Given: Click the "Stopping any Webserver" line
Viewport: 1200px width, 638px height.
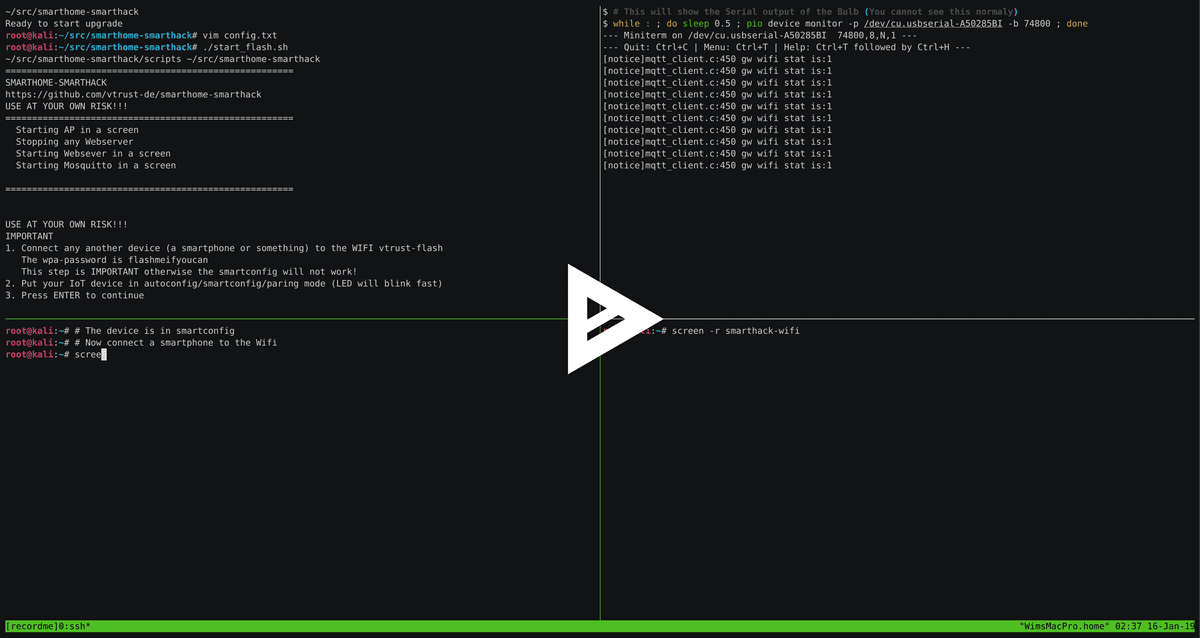Looking at the screenshot, I should 75,142.
